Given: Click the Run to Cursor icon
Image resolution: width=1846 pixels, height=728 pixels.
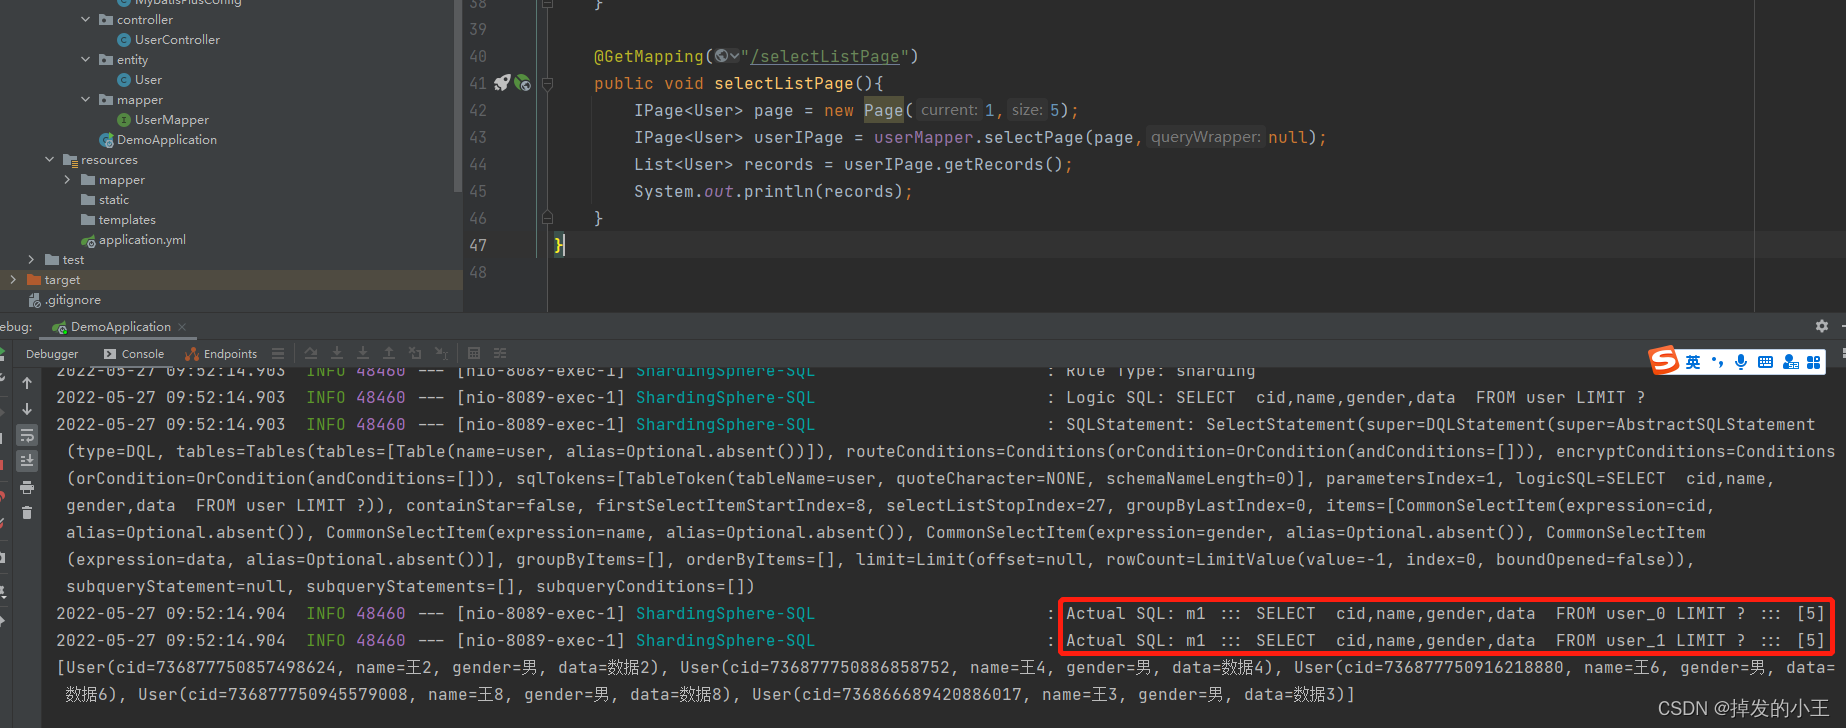Looking at the screenshot, I should tap(441, 353).
